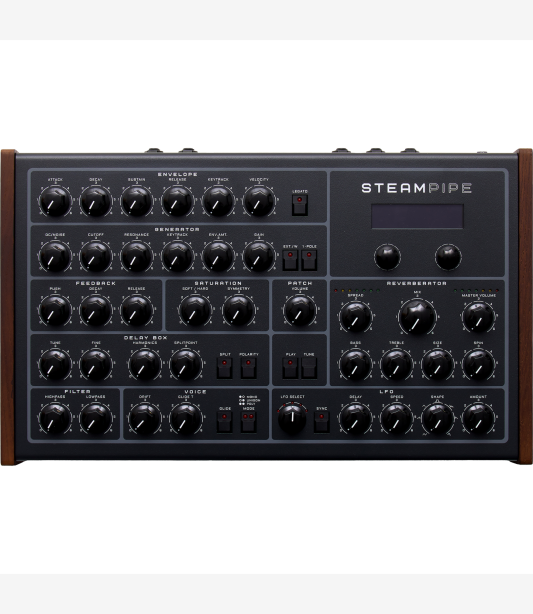Toggle the Glide button in Voice
This screenshot has width=533, height=614.
[x=224, y=422]
